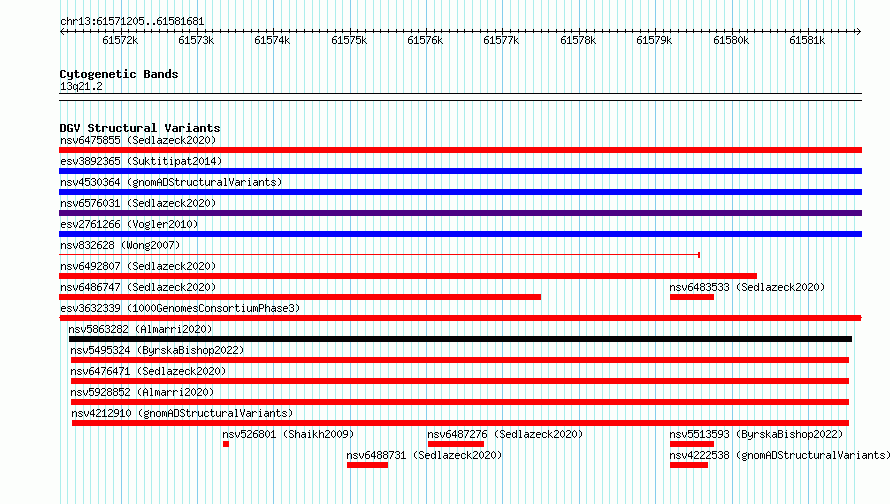Select the red nsv6486747 variant bar
Image resolution: width=890 pixels, height=504 pixels.
coord(300,297)
